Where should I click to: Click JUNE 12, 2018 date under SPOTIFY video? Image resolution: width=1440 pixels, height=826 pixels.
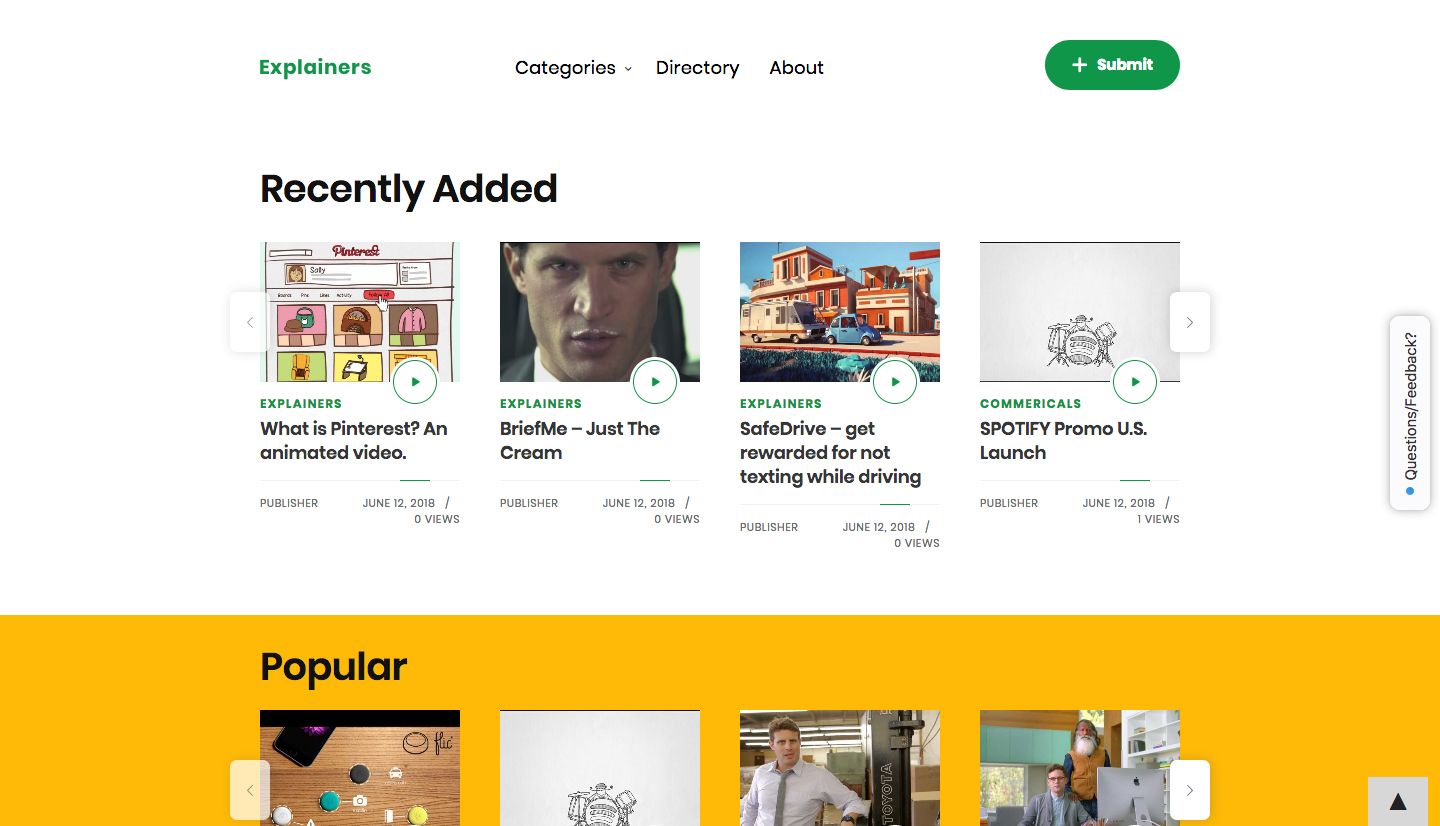pos(1119,503)
